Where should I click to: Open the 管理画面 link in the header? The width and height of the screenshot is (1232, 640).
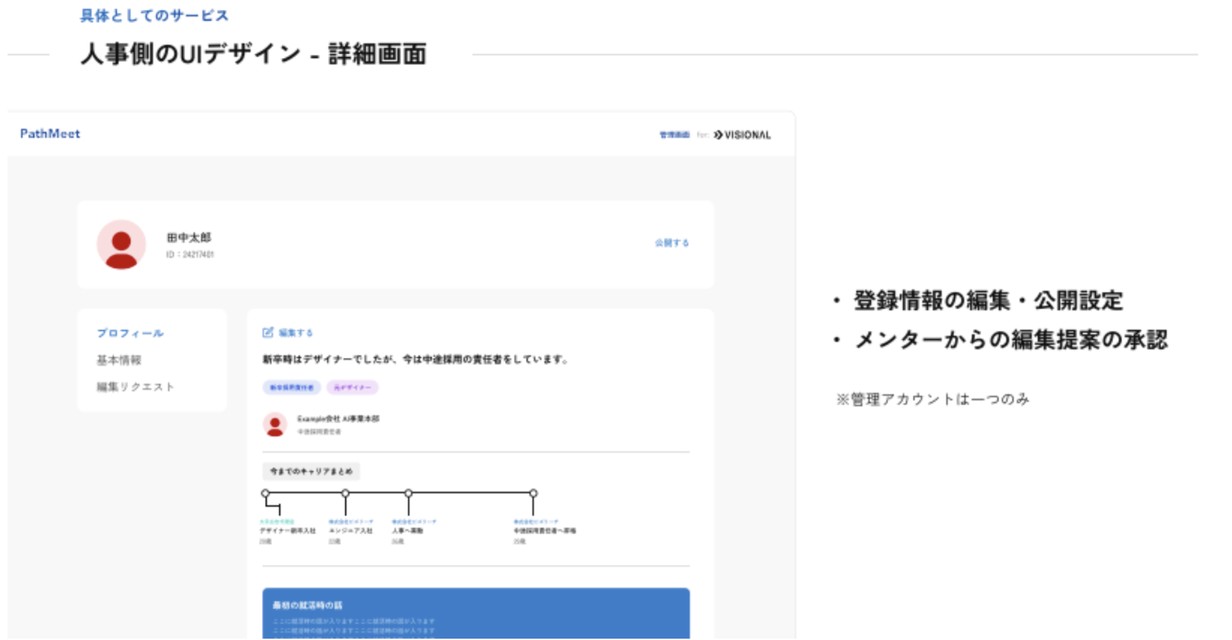(674, 135)
